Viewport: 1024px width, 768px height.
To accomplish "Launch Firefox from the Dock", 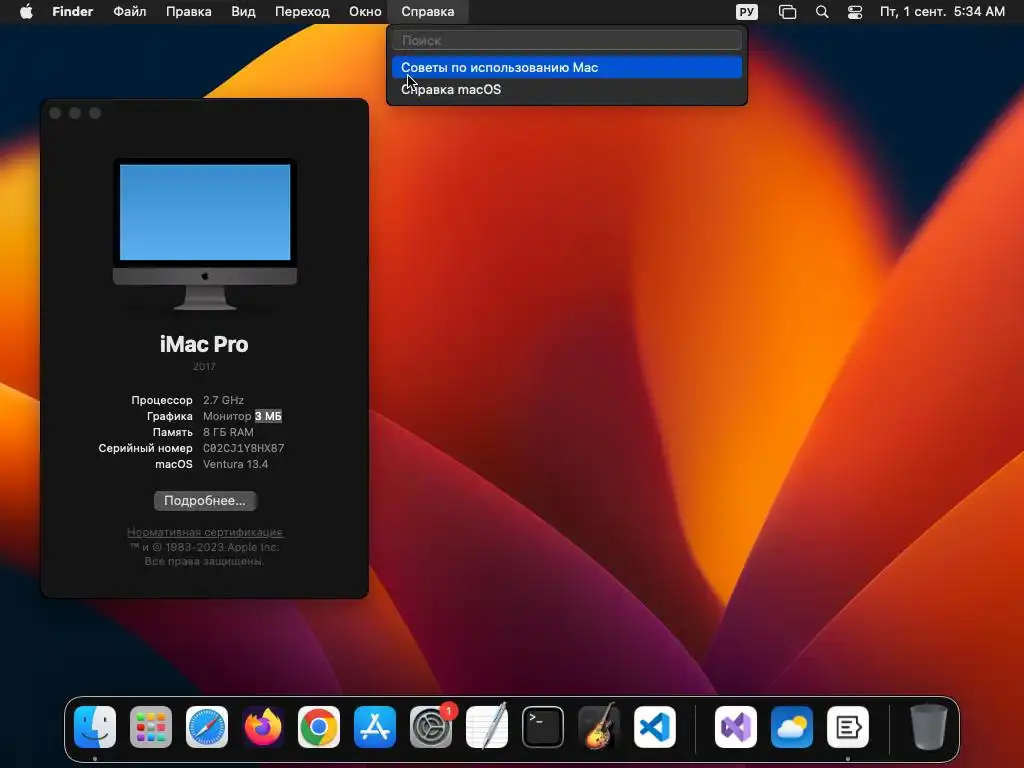I will point(263,727).
